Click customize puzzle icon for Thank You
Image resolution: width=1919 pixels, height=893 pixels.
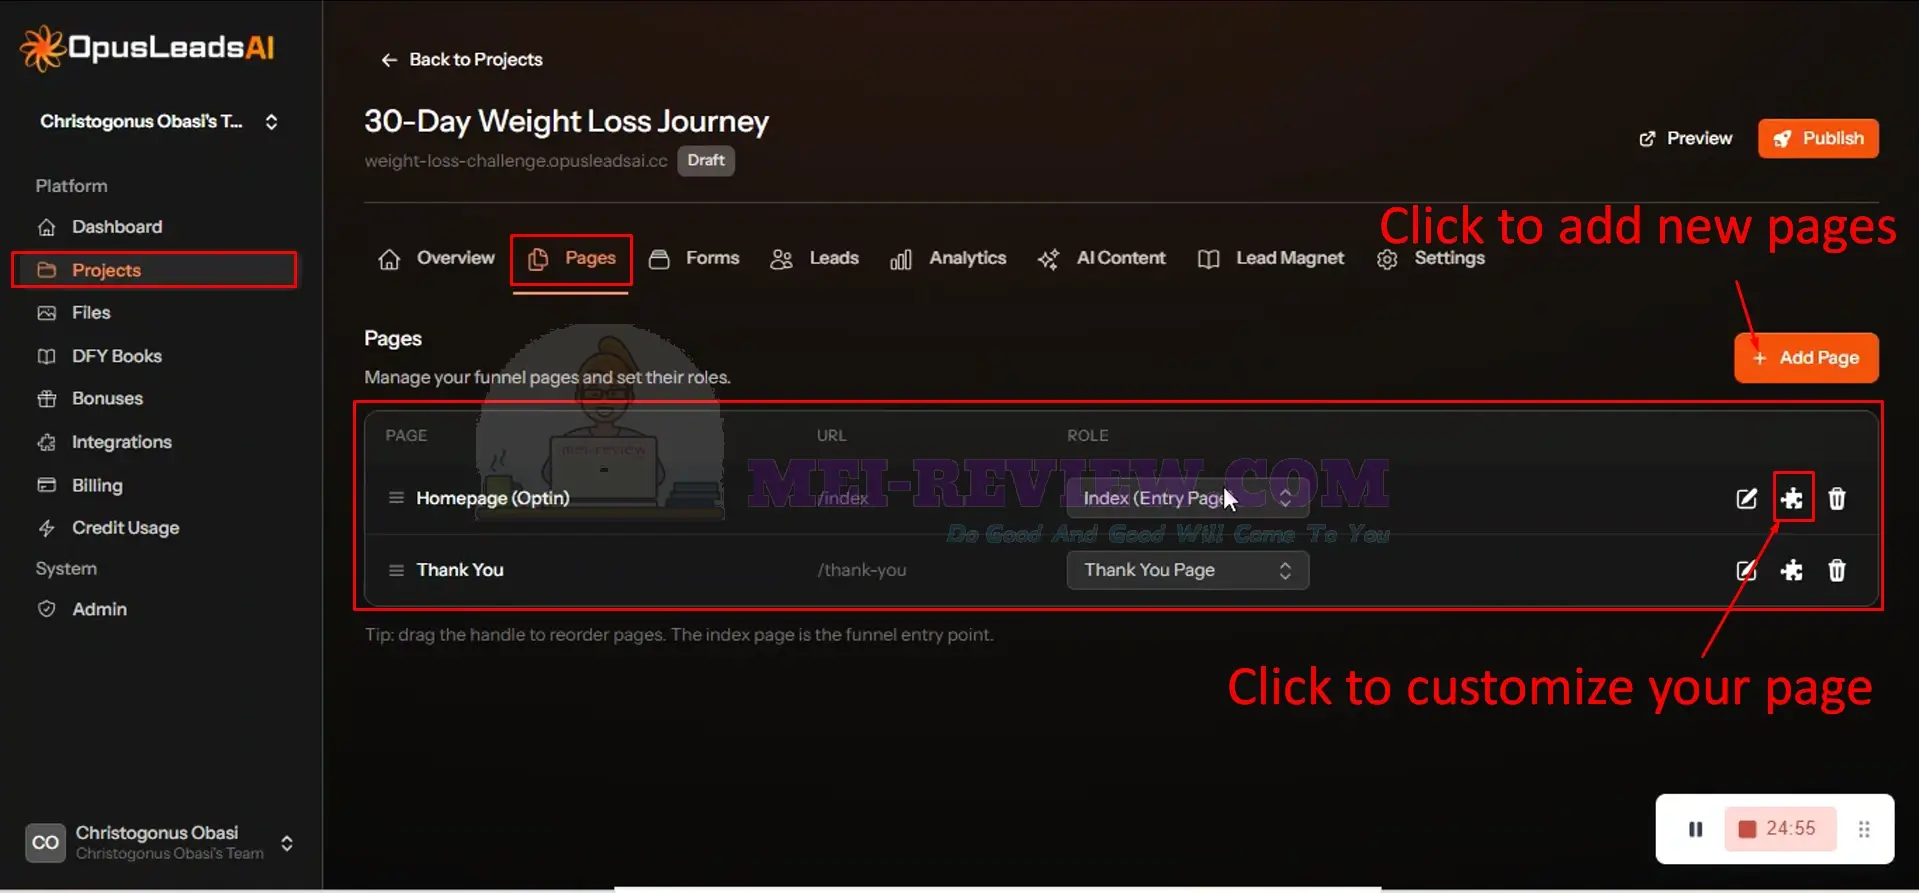(1792, 570)
